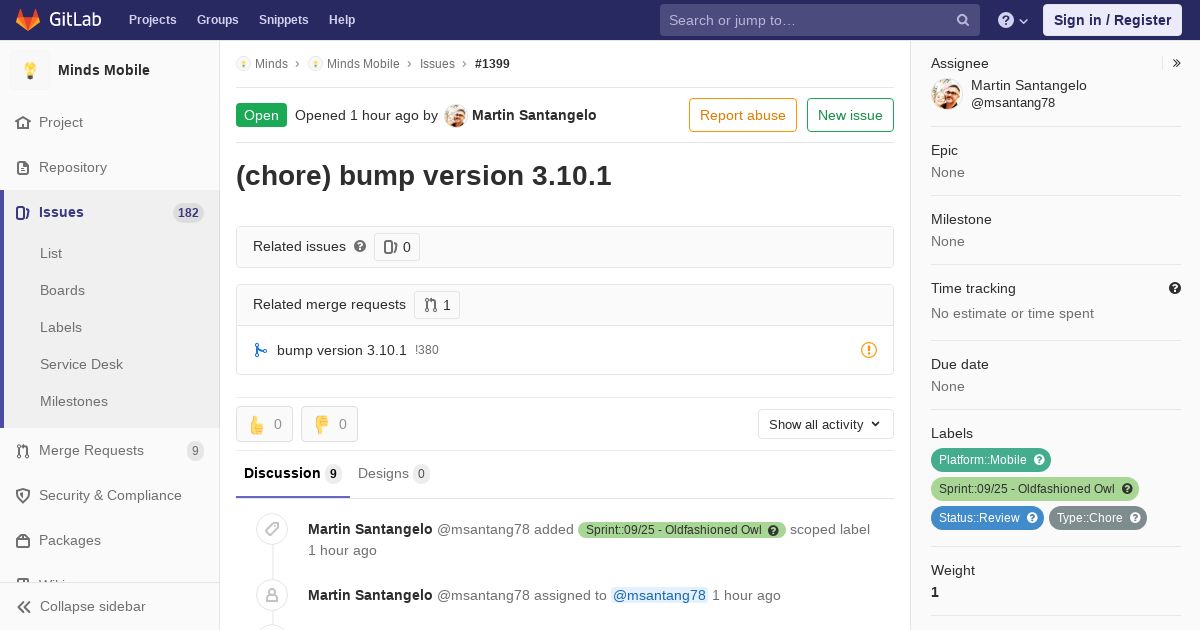This screenshot has width=1200, height=630.
Task: Click the search magnifier icon
Action: 963,20
